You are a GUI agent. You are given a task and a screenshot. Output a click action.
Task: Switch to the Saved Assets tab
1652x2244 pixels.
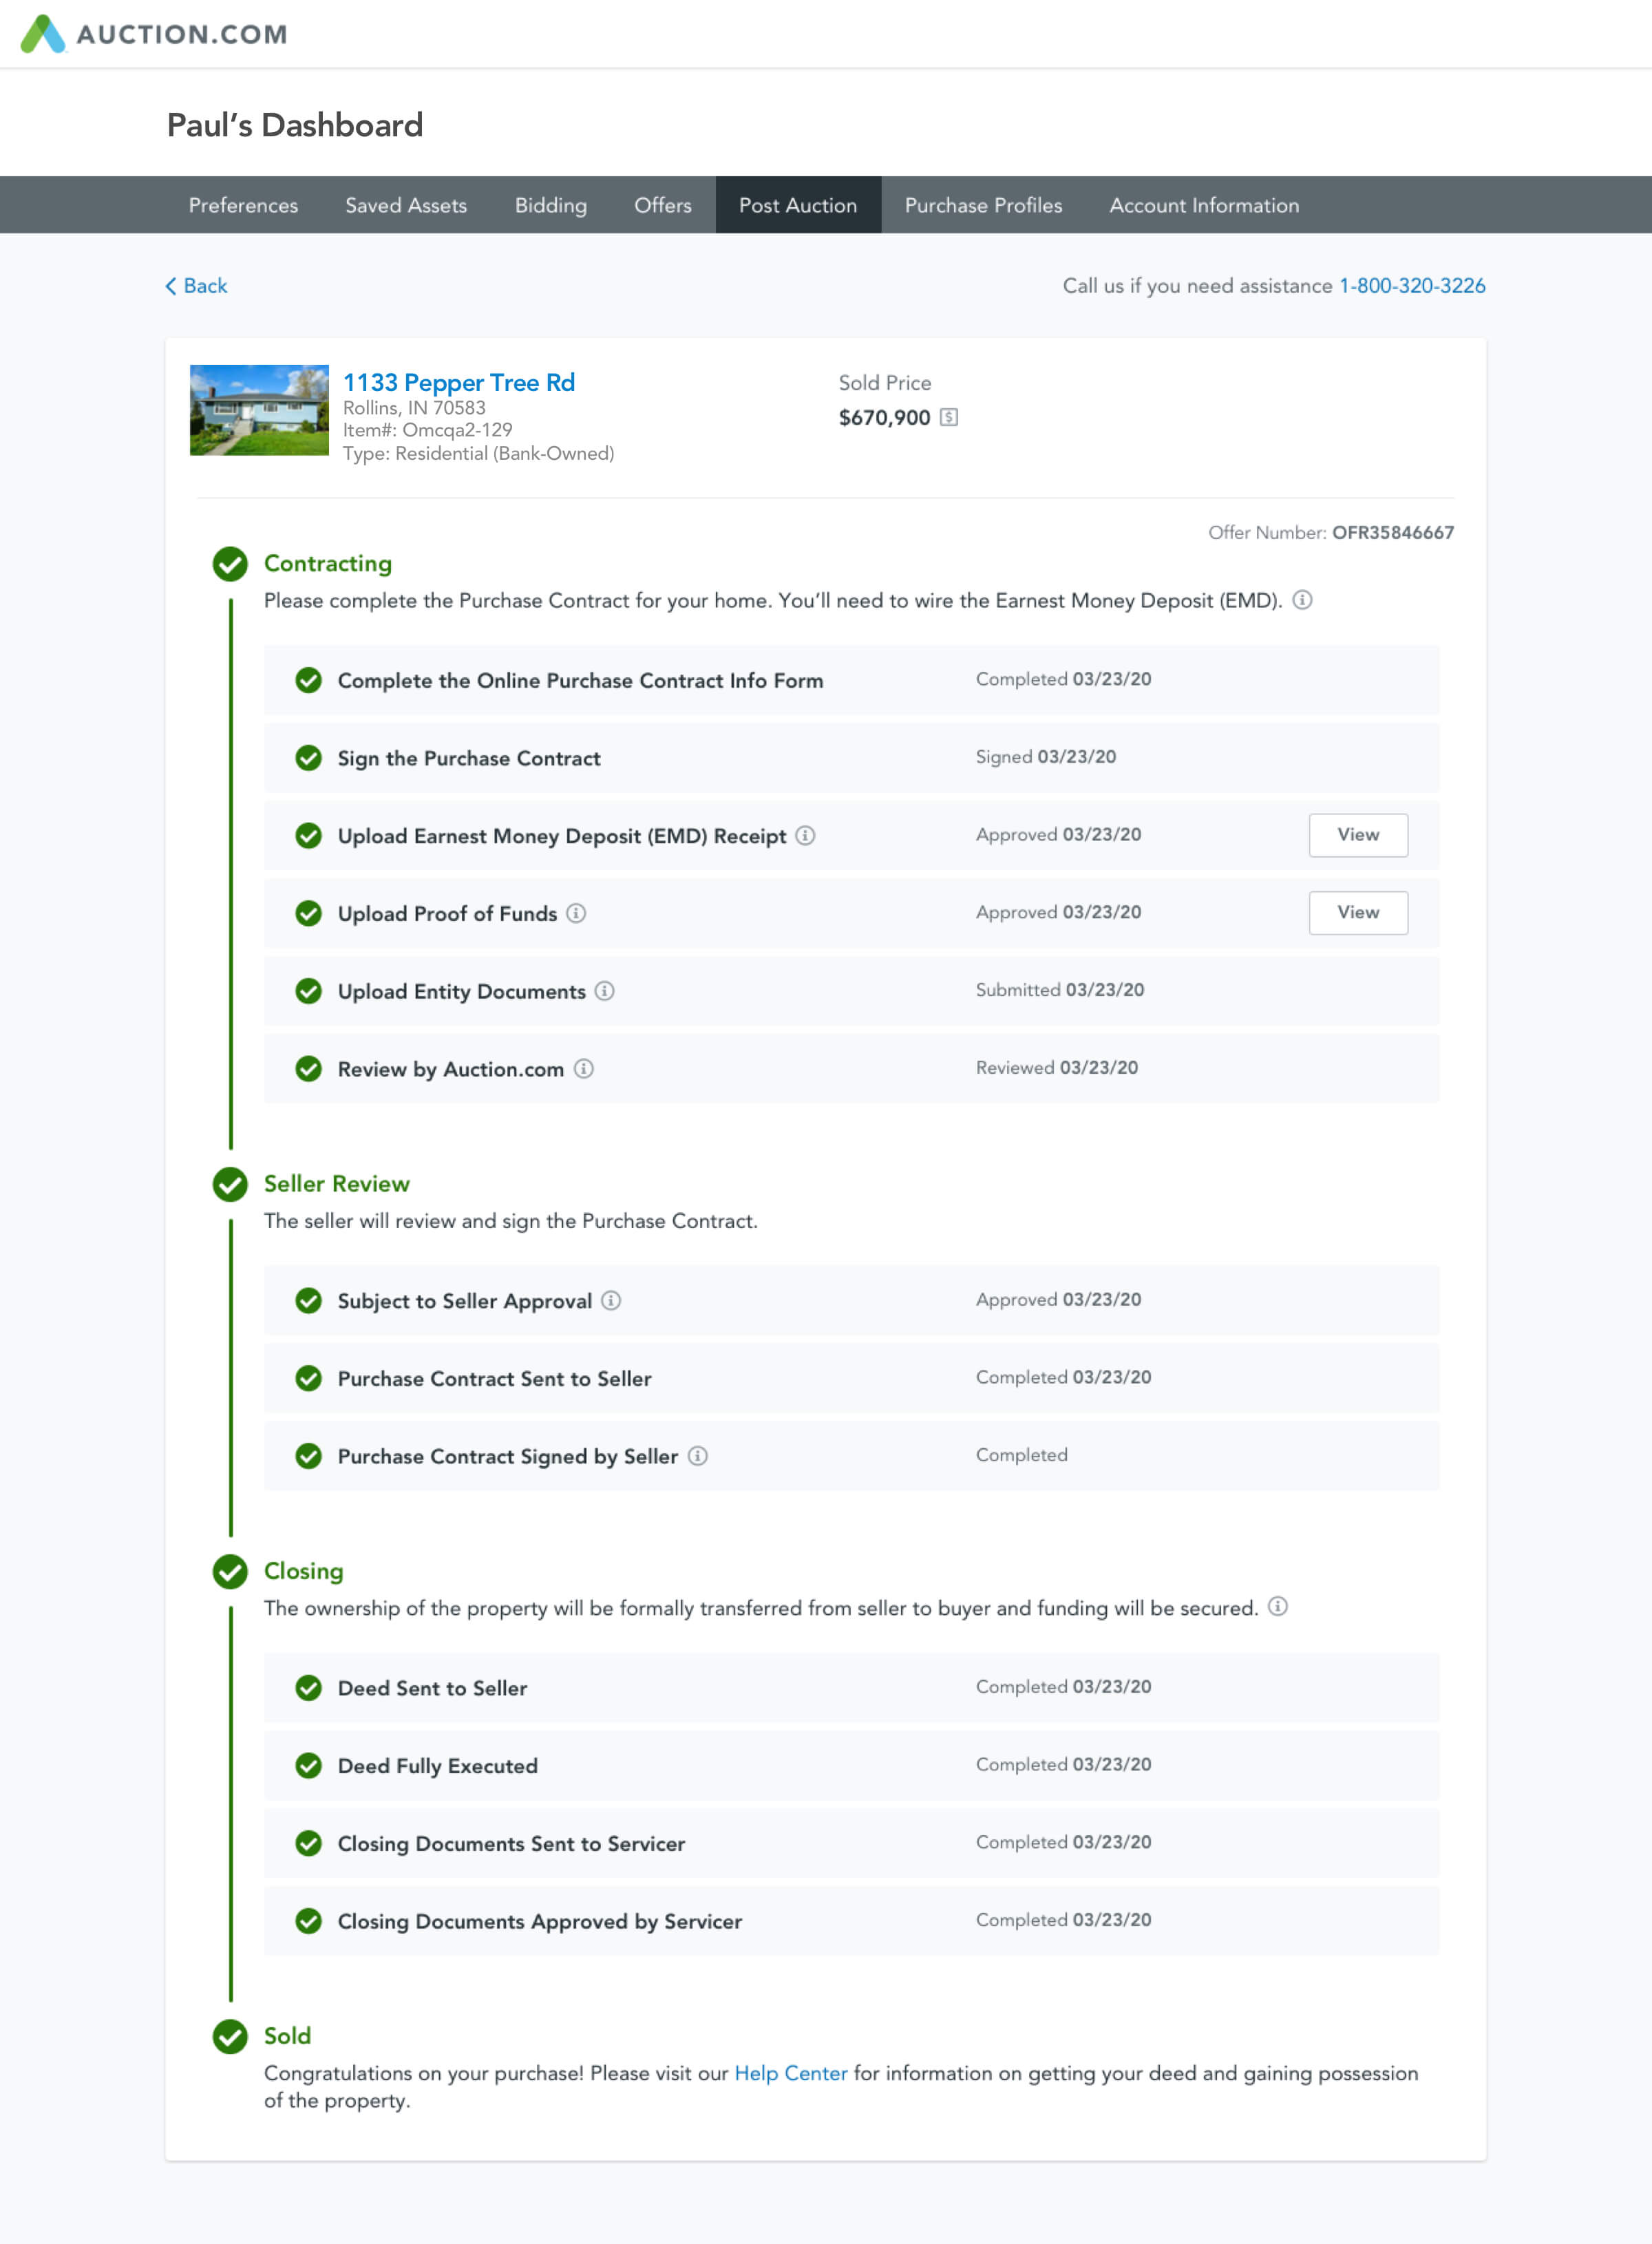click(406, 205)
